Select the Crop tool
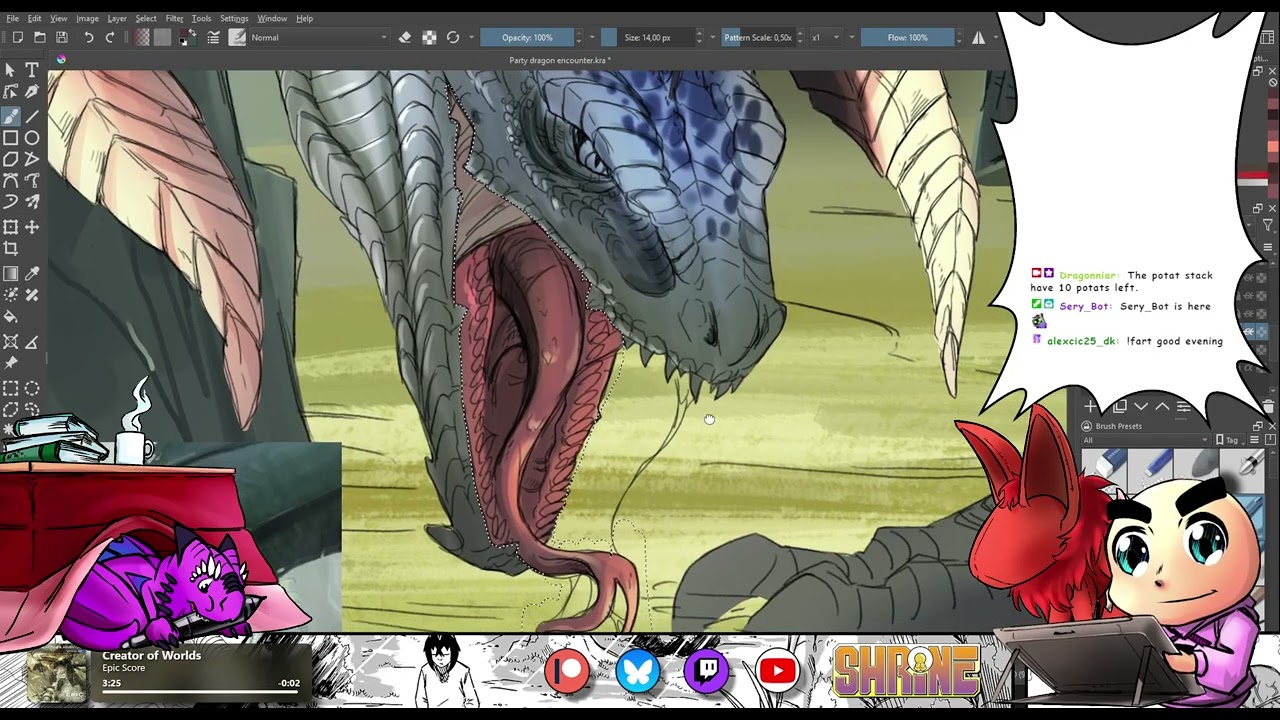Image resolution: width=1280 pixels, height=720 pixels. [x=10, y=249]
